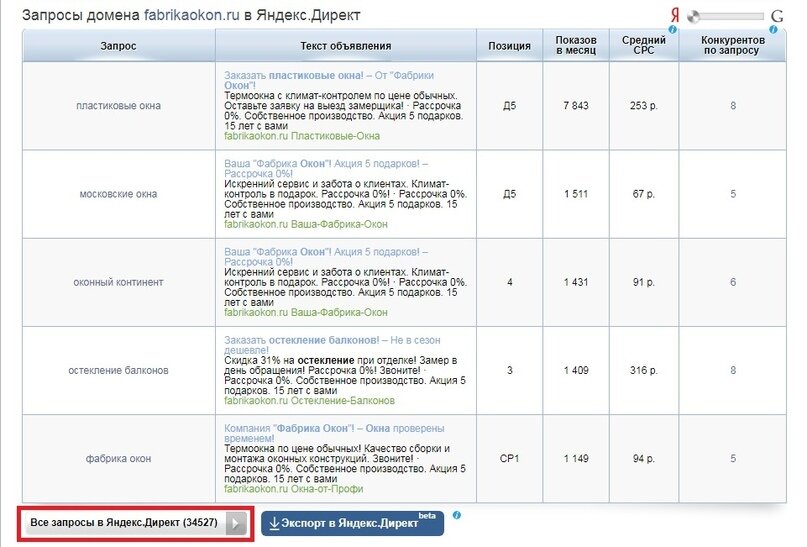
Task: Click position Д5 in московские окна row
Action: [510, 194]
